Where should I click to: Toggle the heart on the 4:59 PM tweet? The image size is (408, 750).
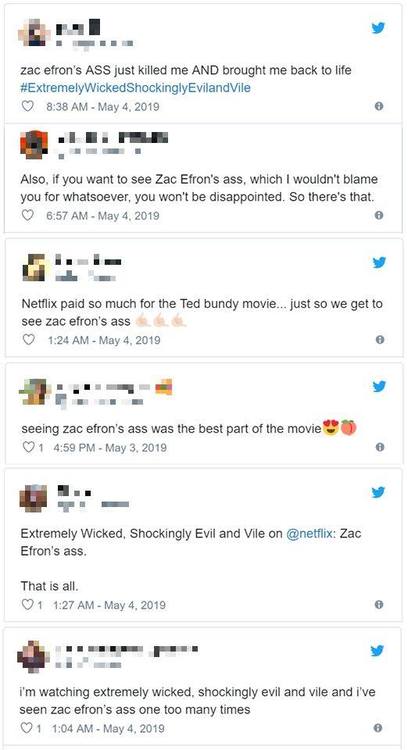(28, 447)
